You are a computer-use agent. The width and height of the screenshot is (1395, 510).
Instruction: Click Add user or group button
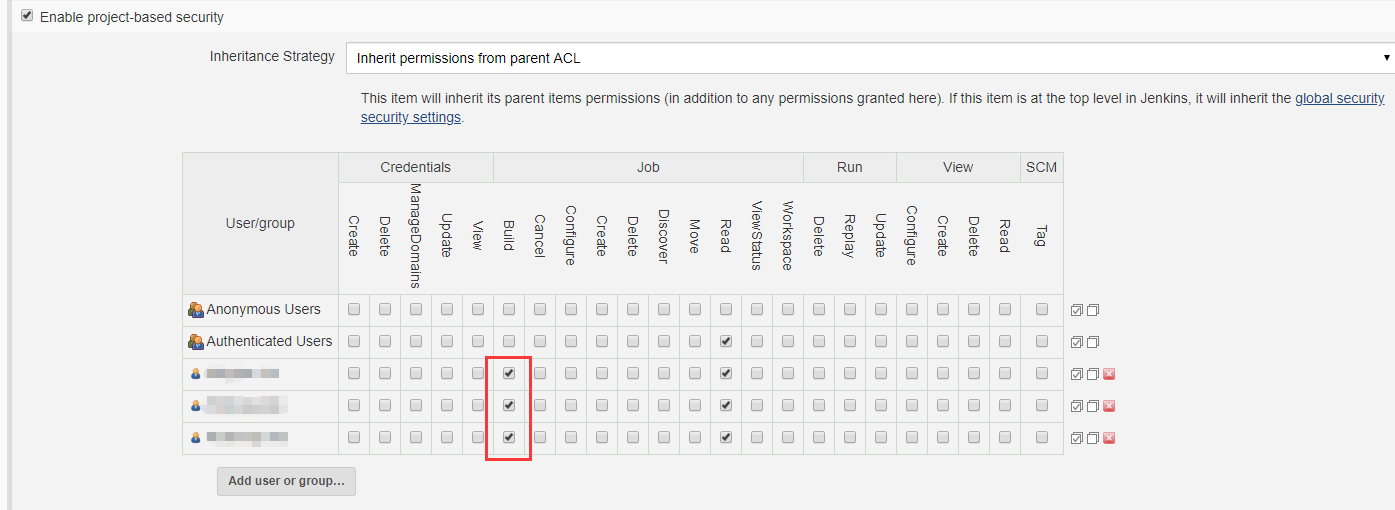[286, 481]
